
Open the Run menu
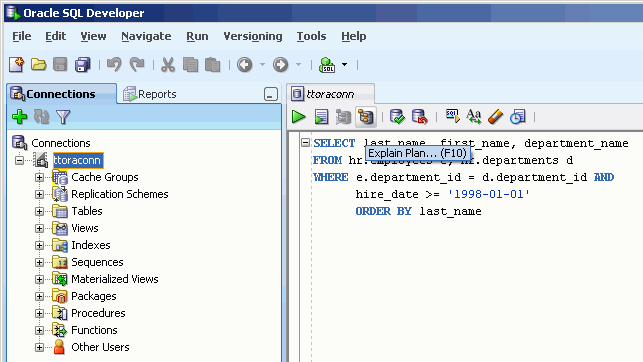click(x=197, y=36)
